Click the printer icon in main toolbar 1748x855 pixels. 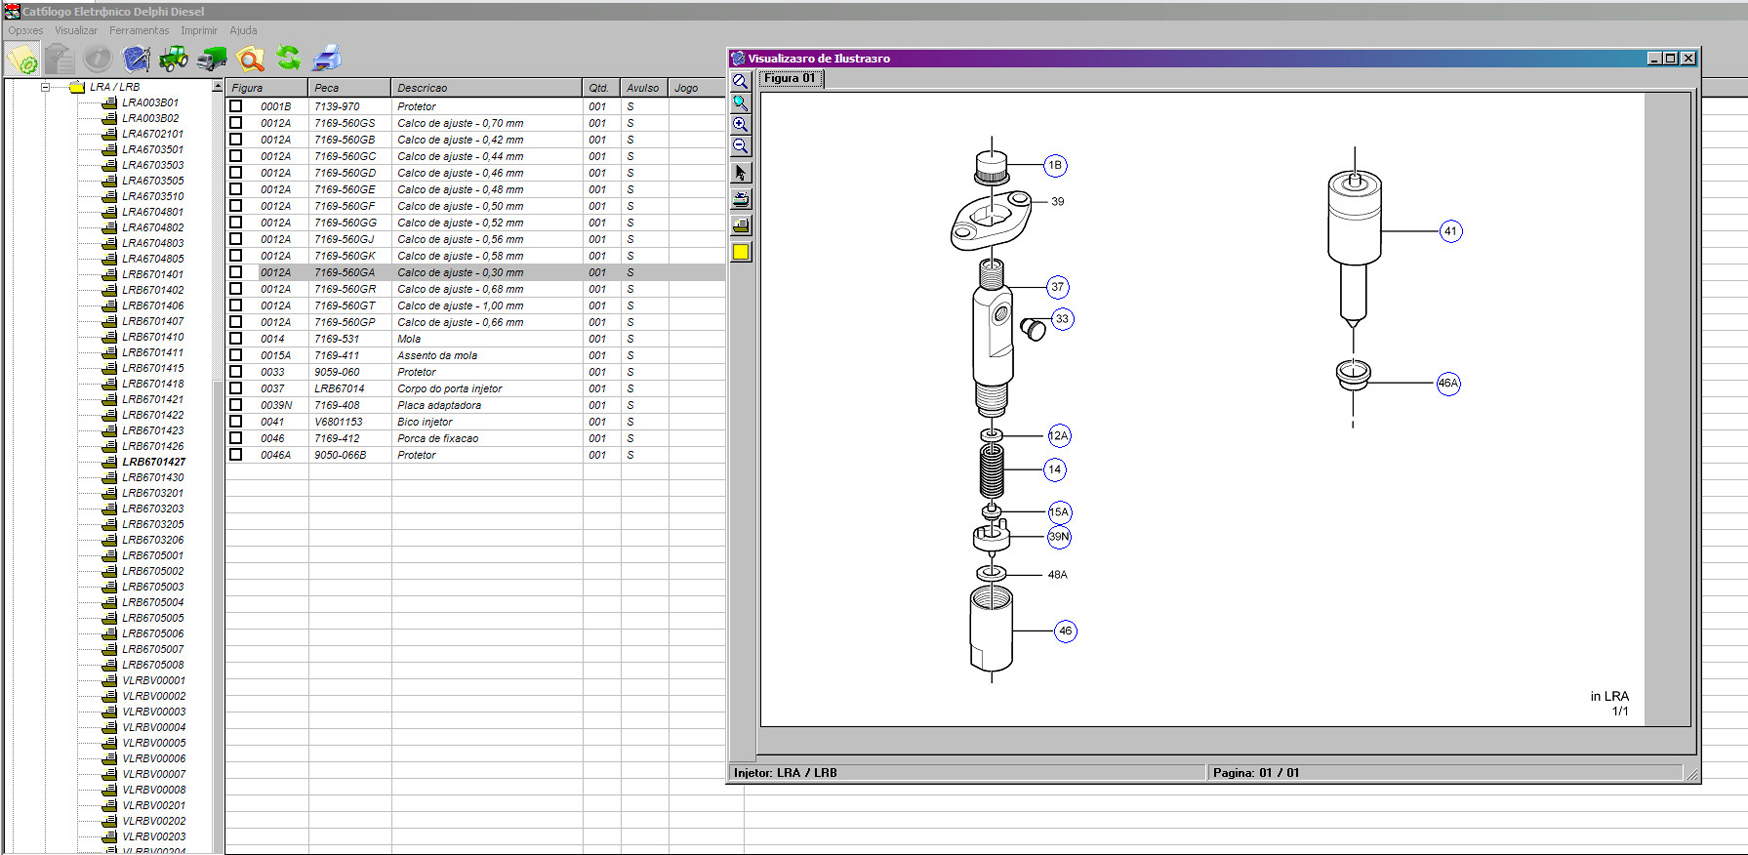pyautogui.click(x=326, y=59)
